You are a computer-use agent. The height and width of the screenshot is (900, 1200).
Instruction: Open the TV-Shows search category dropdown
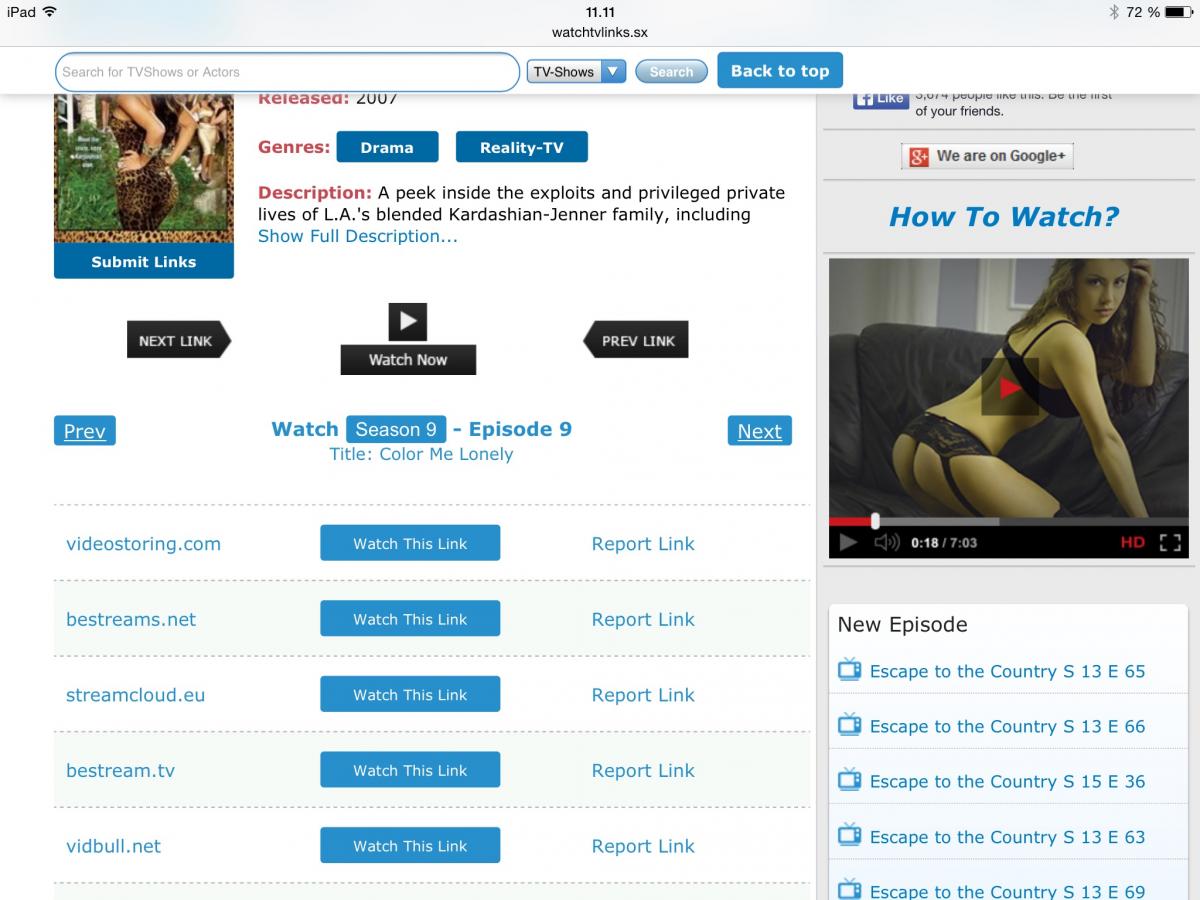point(576,72)
